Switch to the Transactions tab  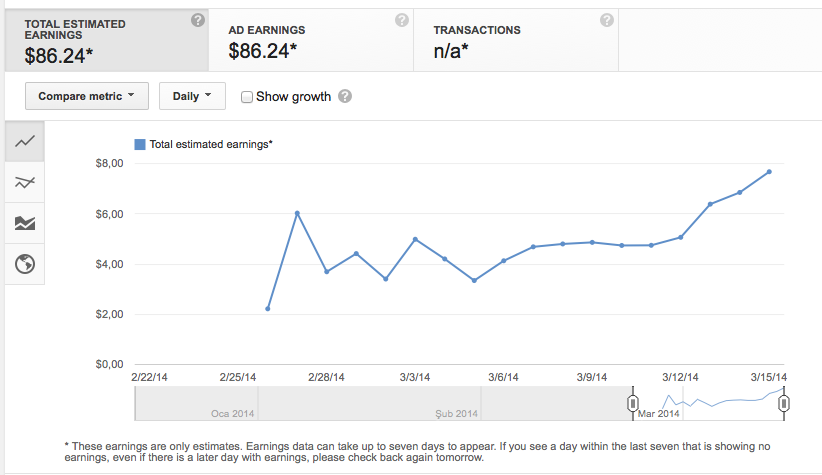pos(516,40)
